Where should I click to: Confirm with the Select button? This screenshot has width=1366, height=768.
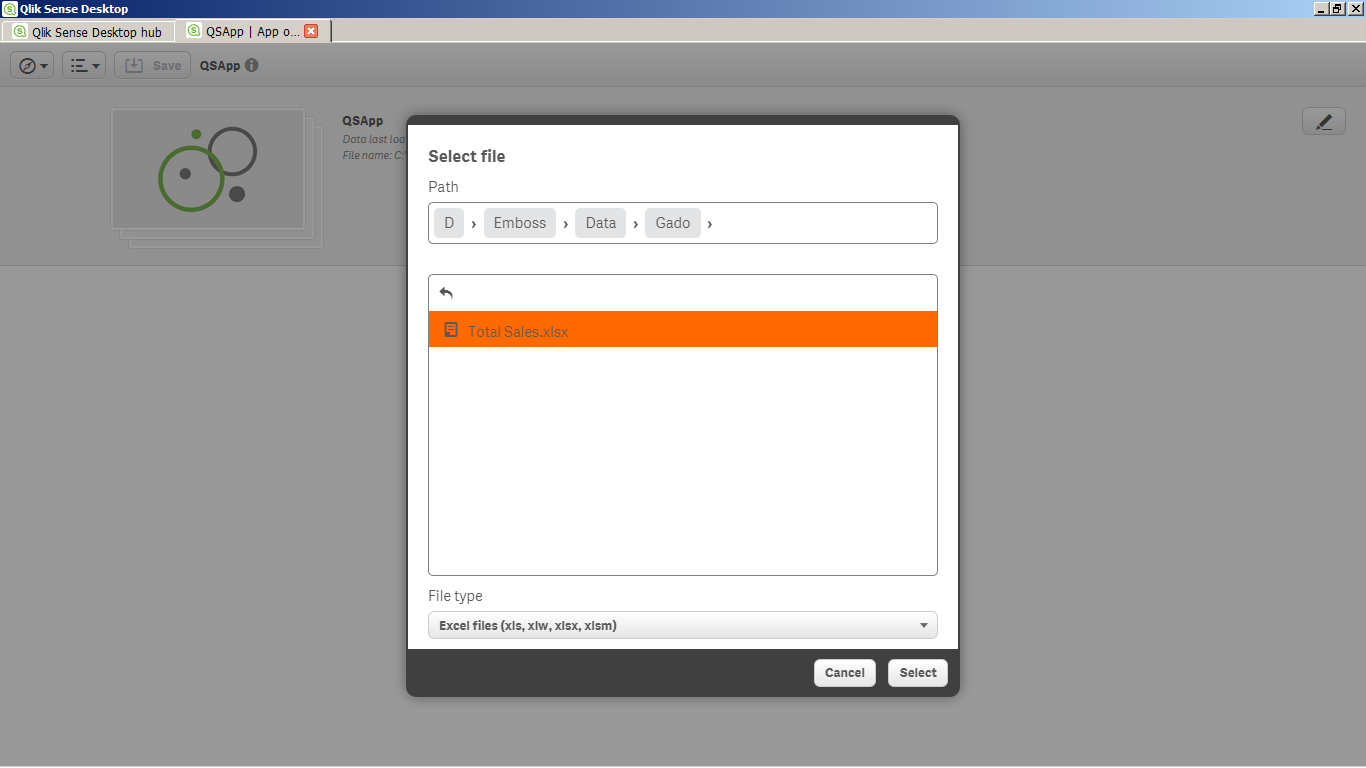918,673
